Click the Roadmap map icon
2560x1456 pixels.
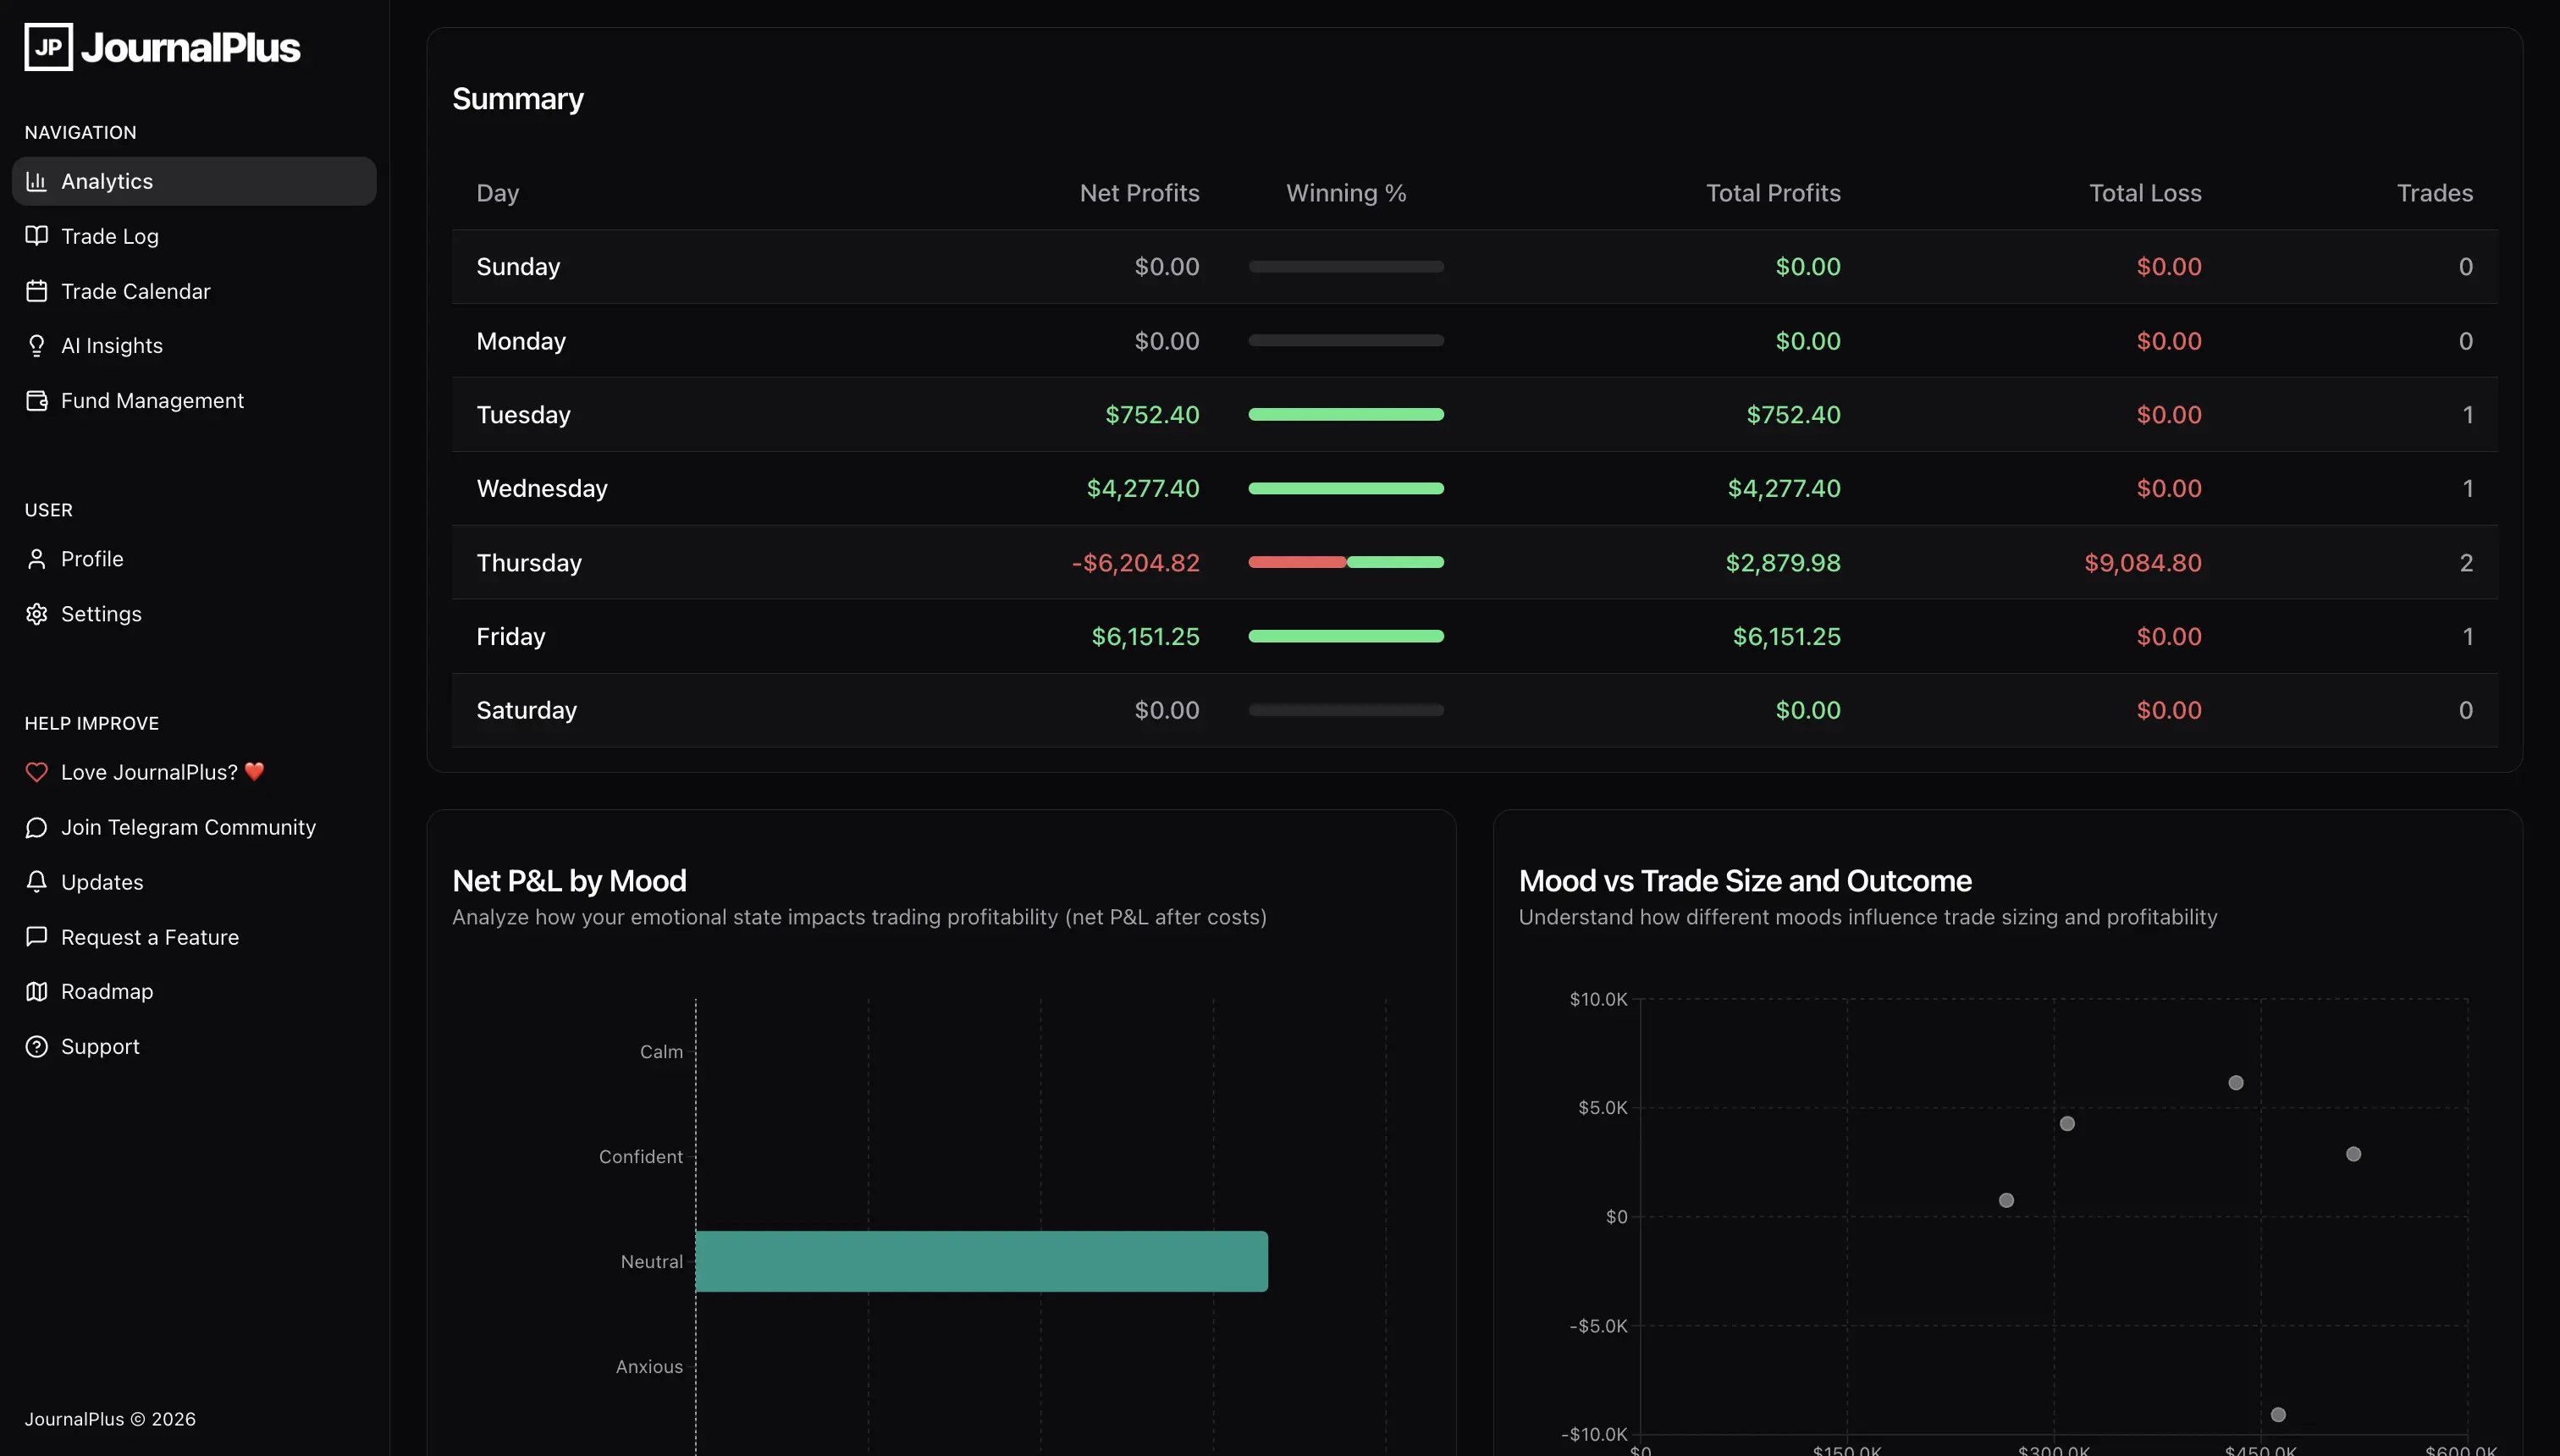[37, 992]
